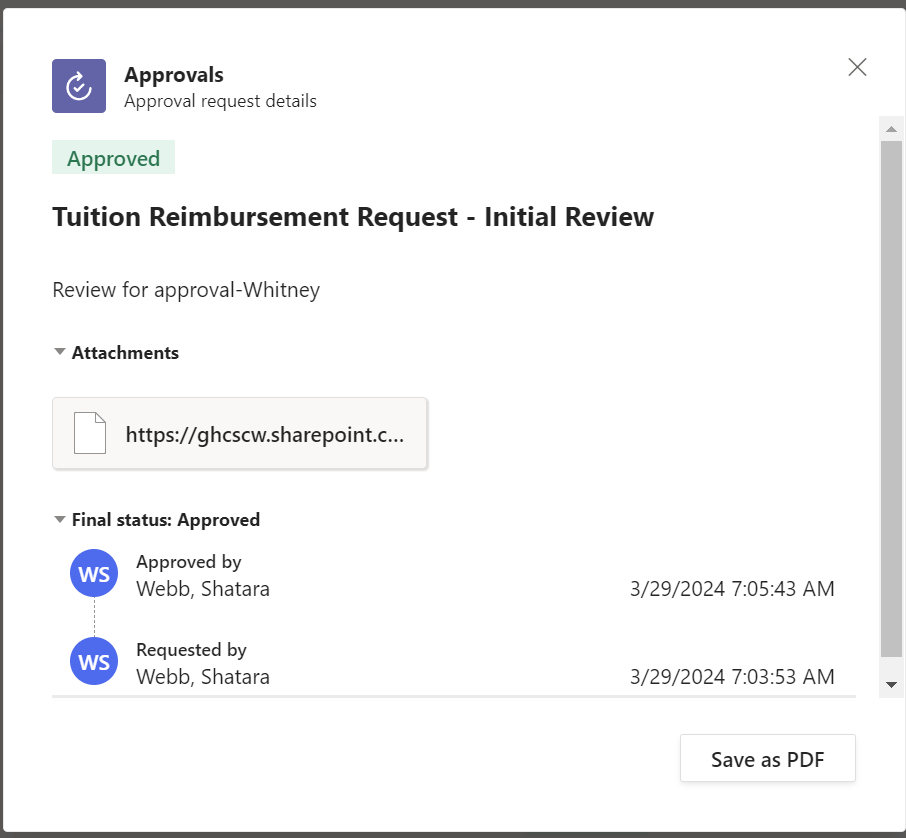
Task: Click Webb, Shatara under Approved by
Action: click(203, 589)
